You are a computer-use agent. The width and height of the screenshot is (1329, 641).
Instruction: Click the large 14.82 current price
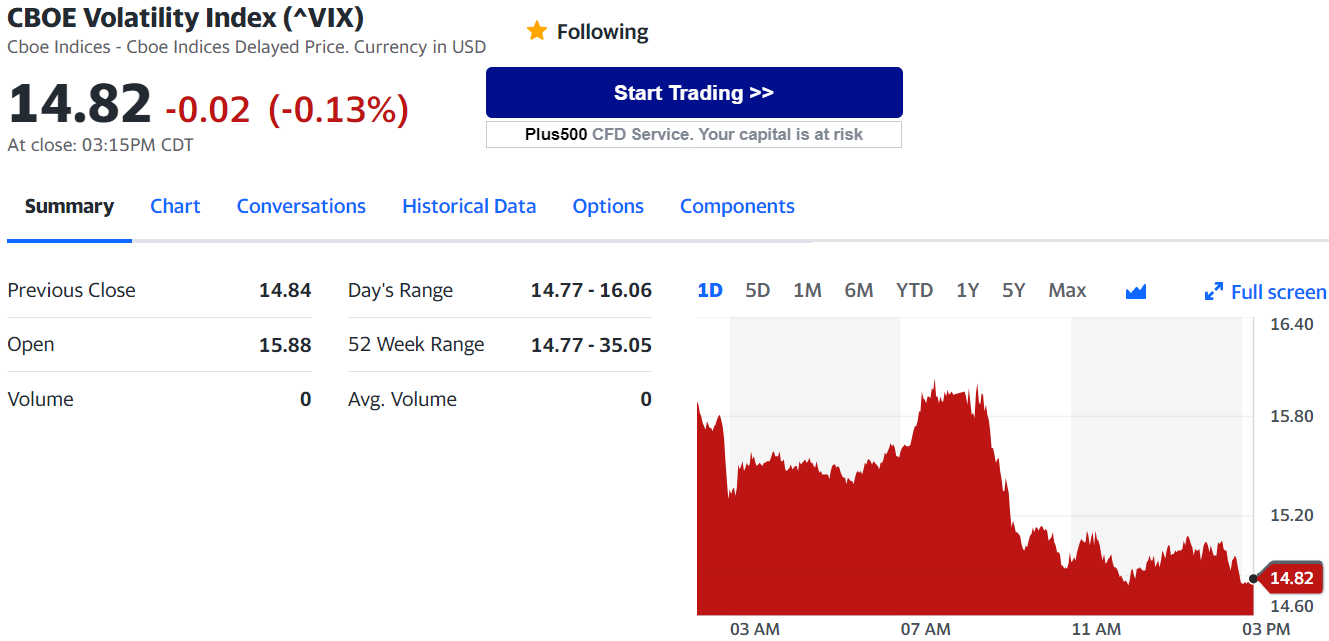coord(80,105)
